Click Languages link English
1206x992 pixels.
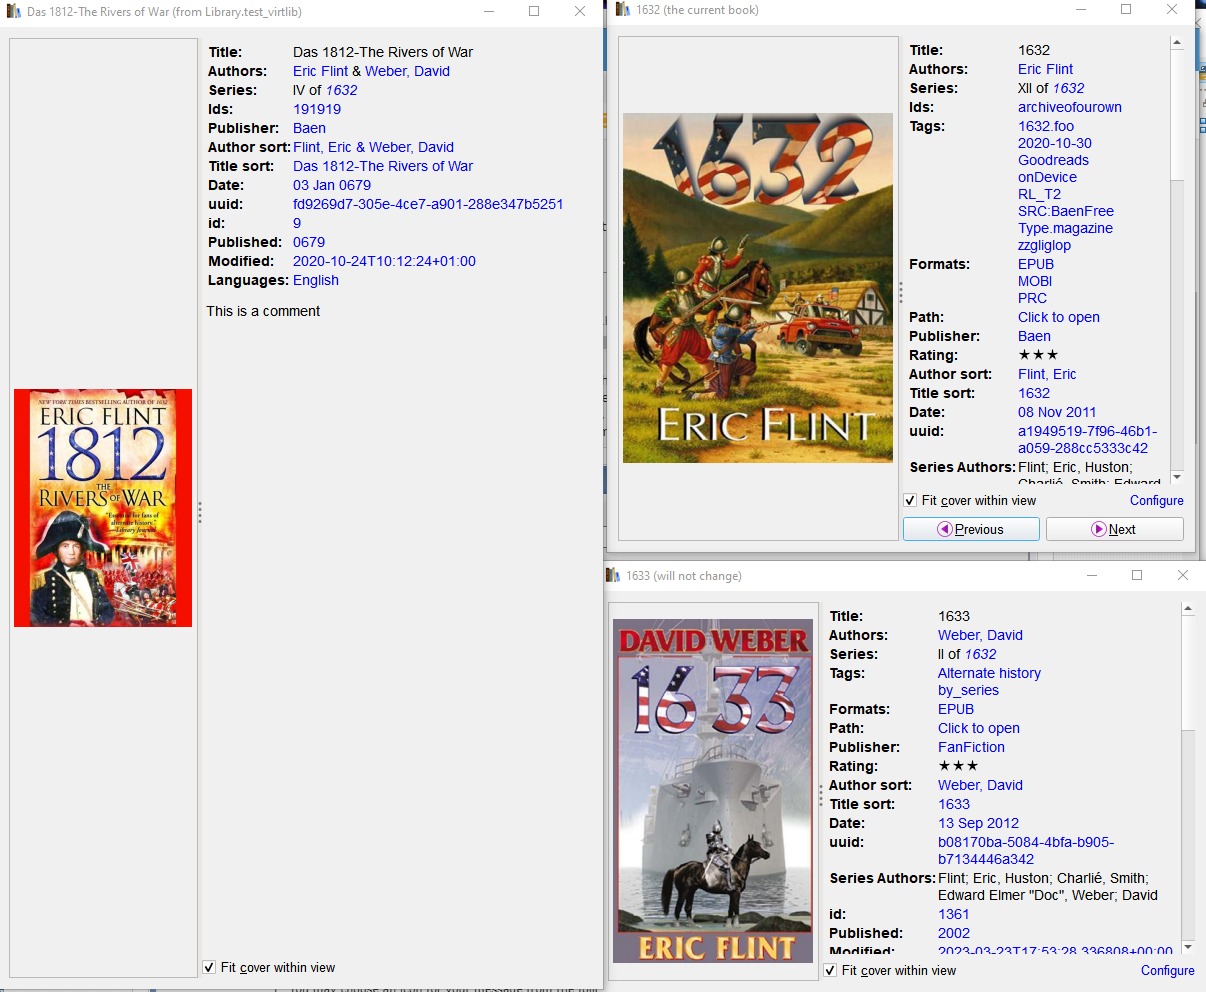click(x=316, y=280)
